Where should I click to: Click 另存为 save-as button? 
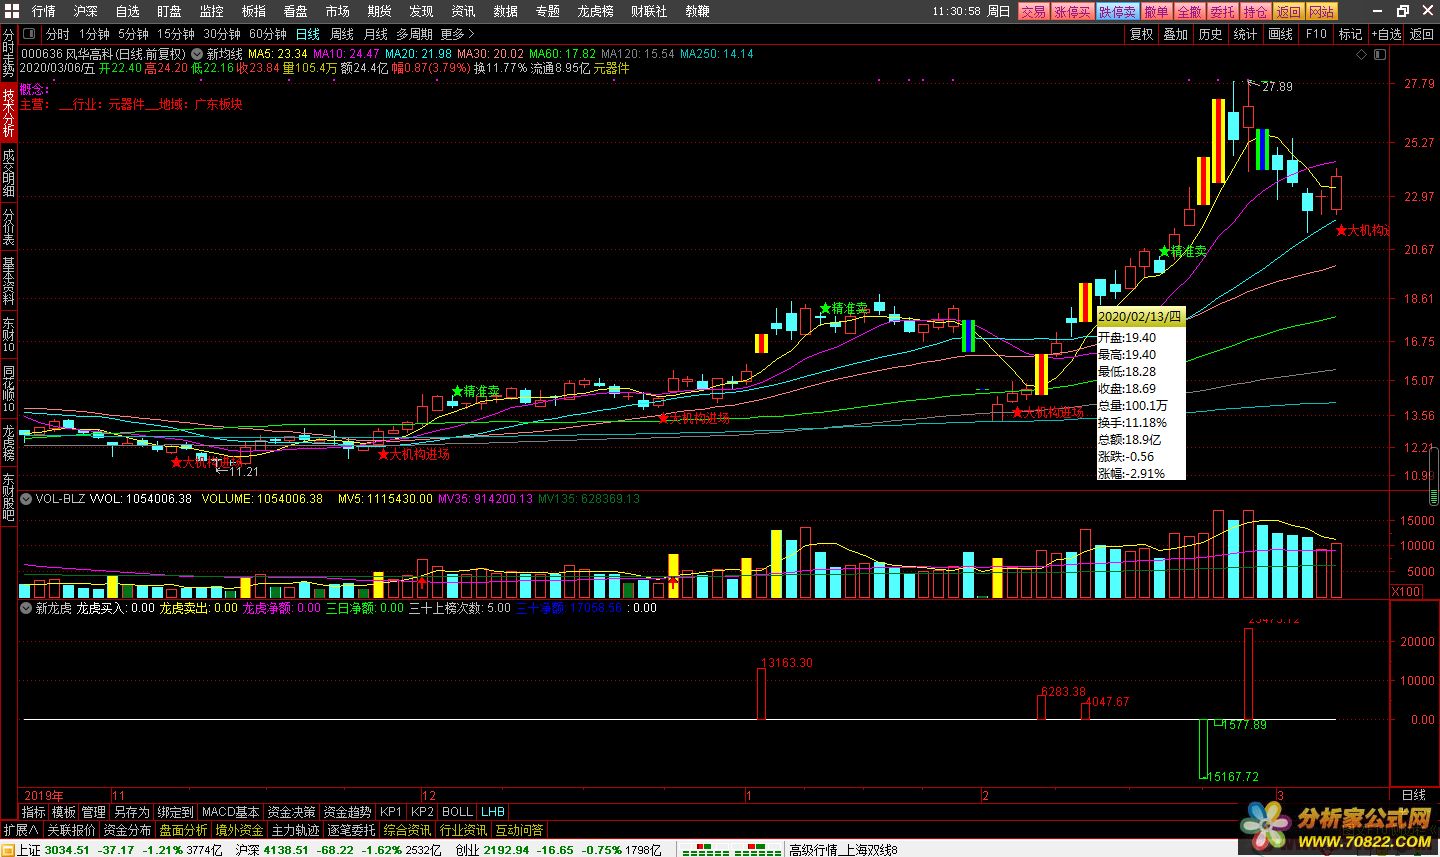point(131,812)
